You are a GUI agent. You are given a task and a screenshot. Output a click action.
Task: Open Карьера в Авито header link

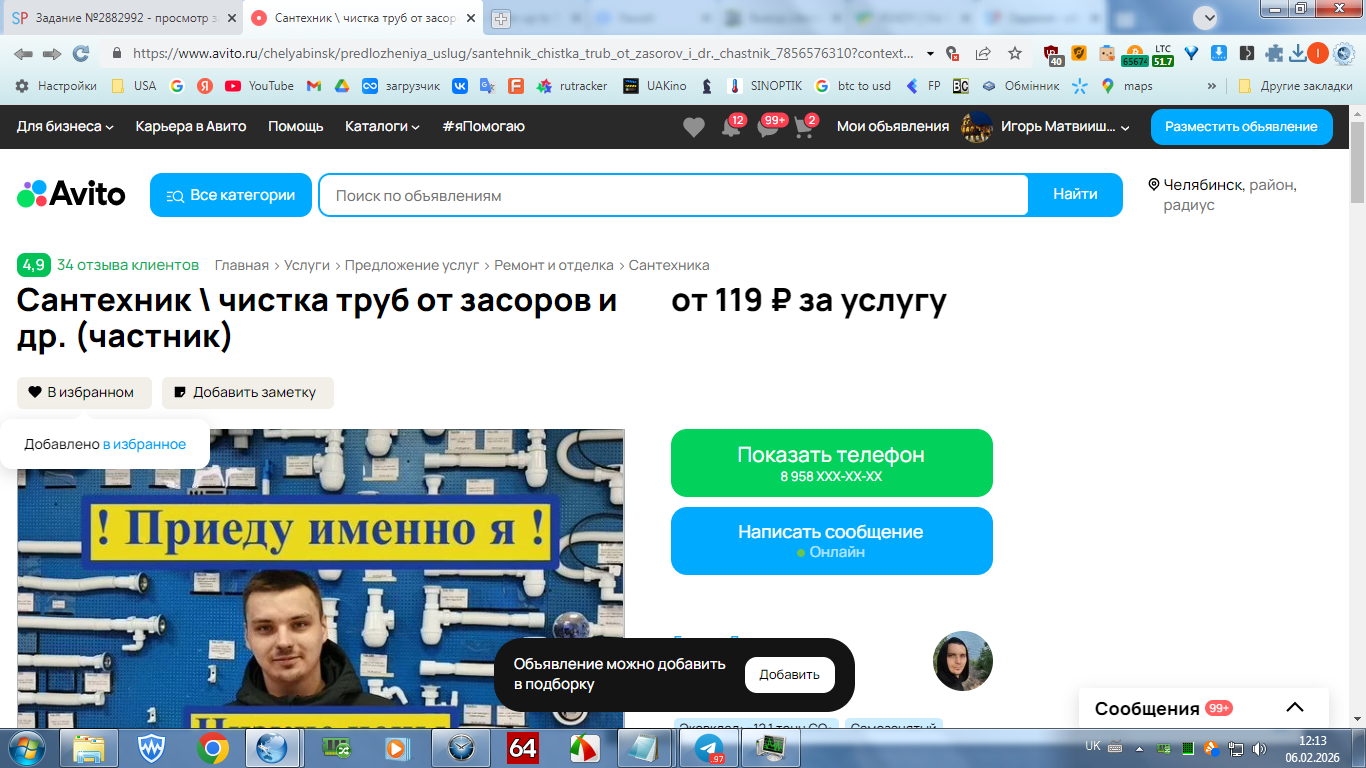pyautogui.click(x=191, y=127)
